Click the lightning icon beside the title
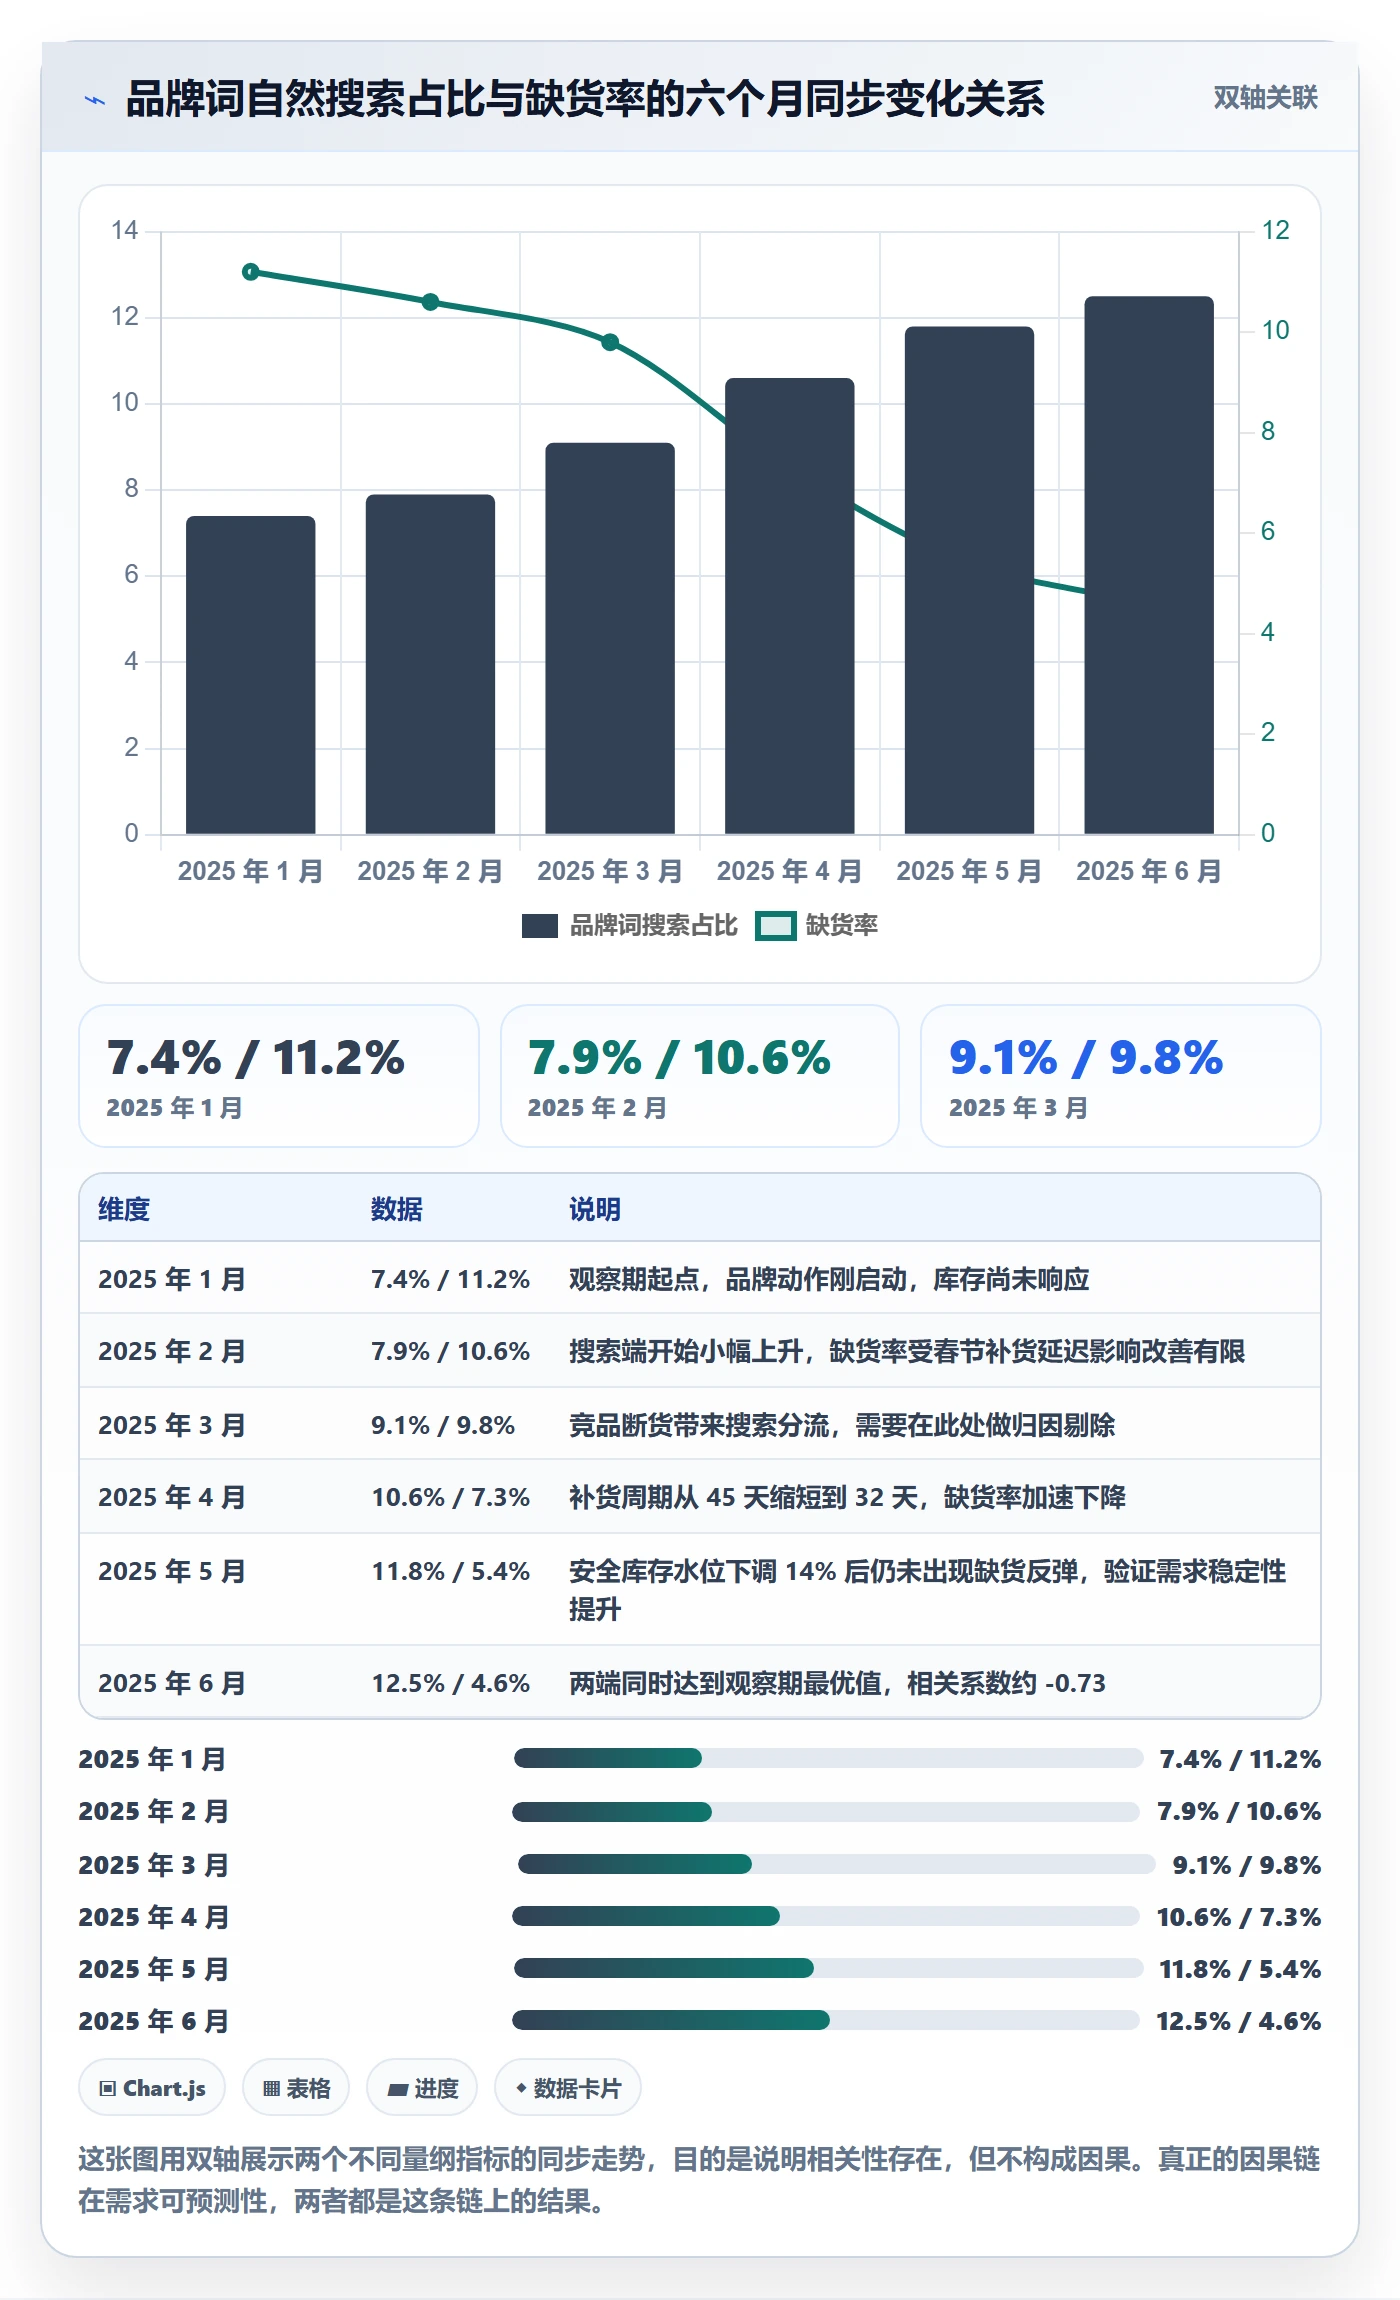The width and height of the screenshot is (1400, 2300). (x=95, y=100)
